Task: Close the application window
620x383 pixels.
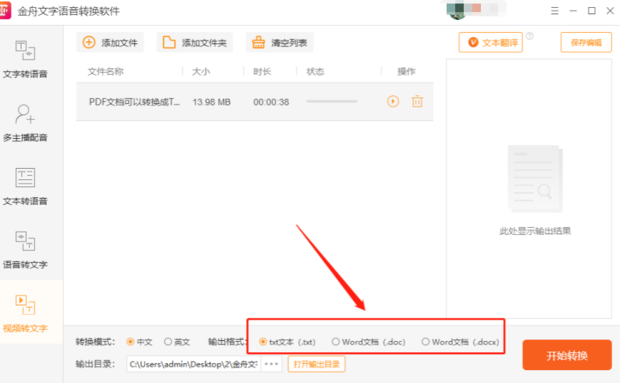Action: coord(610,11)
